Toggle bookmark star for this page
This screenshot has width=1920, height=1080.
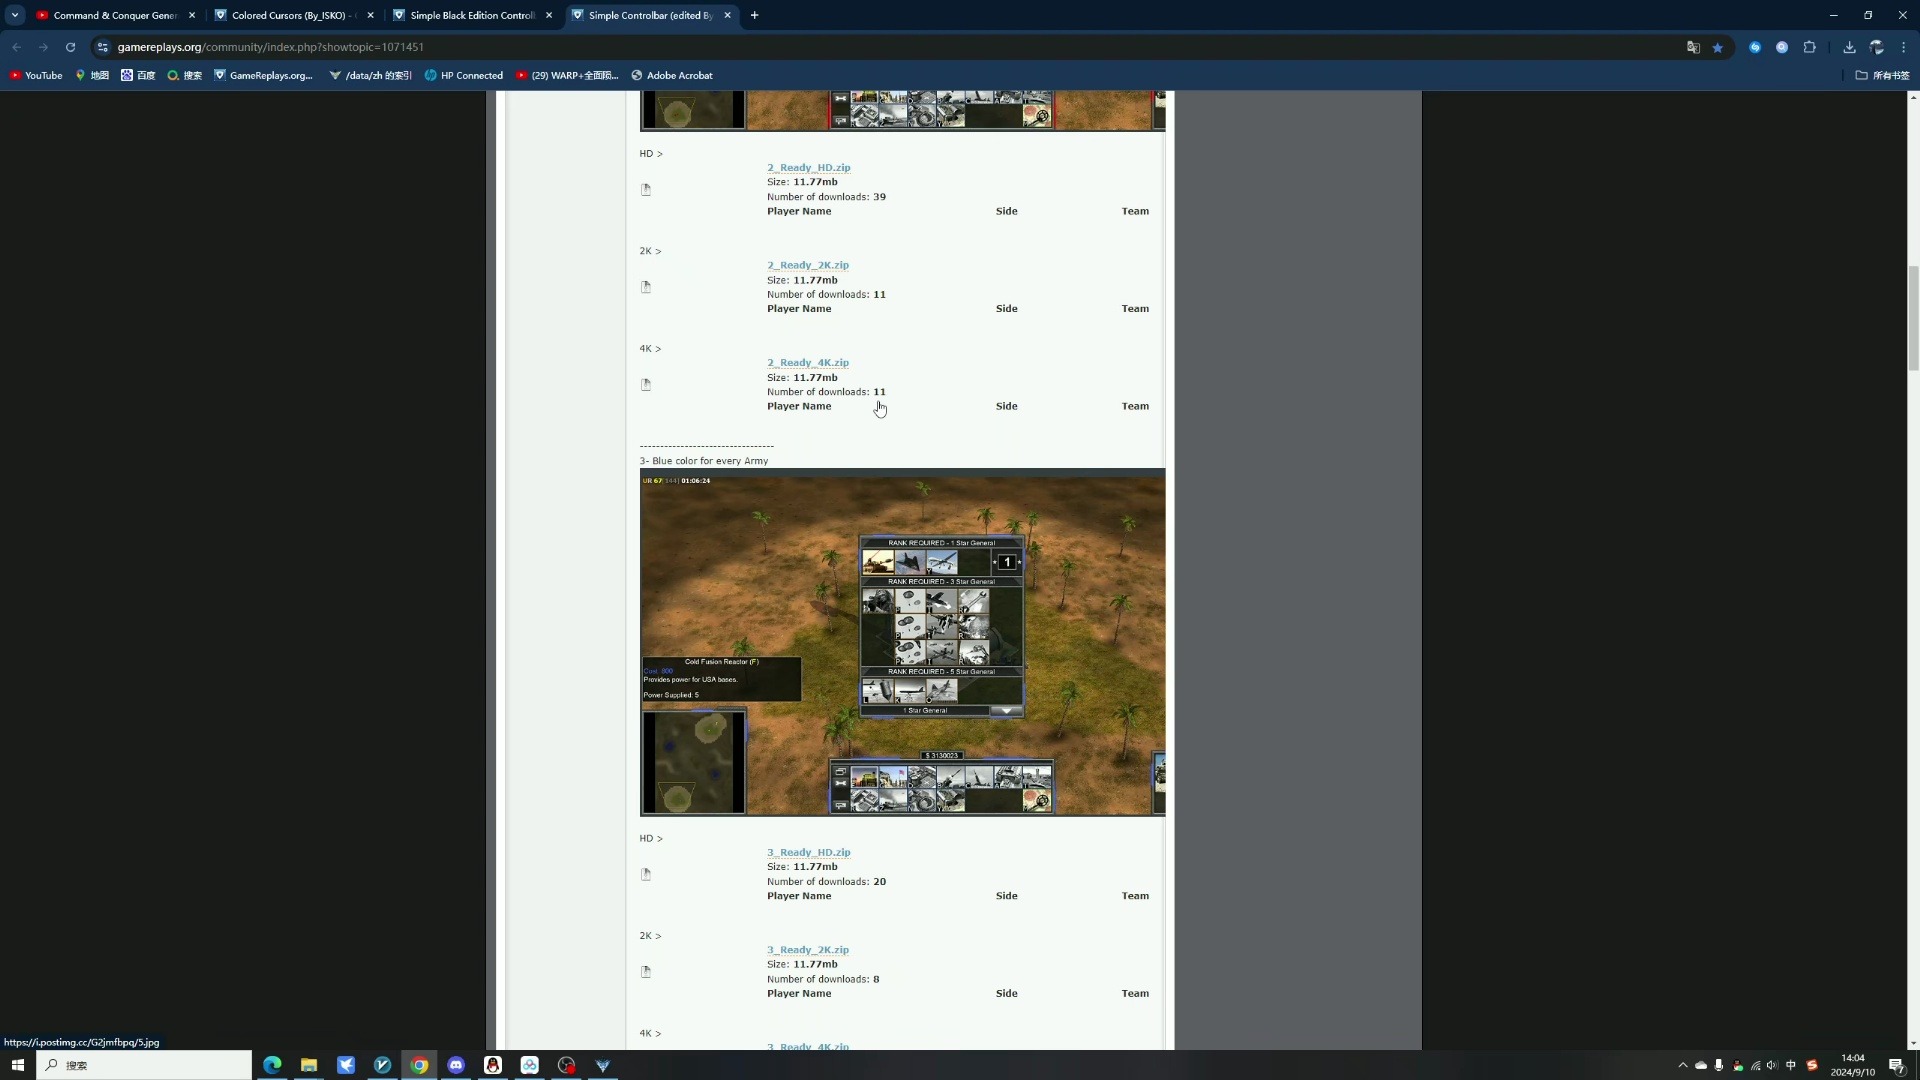[1718, 47]
